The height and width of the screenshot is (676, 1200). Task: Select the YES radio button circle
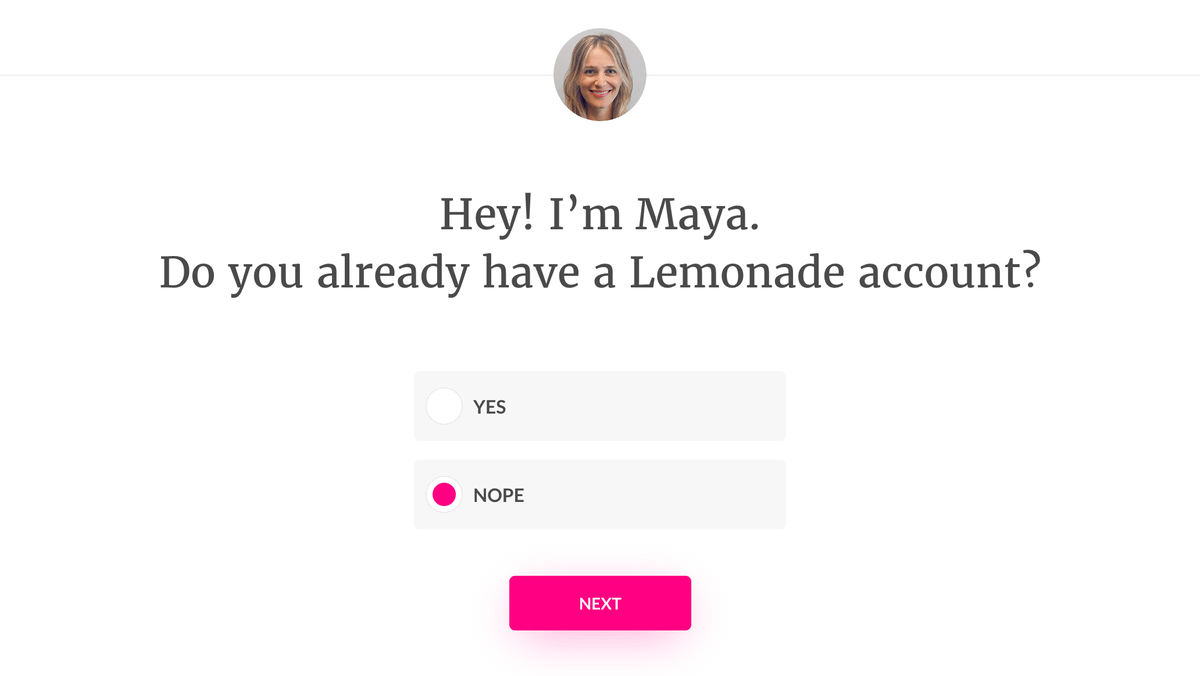(444, 406)
